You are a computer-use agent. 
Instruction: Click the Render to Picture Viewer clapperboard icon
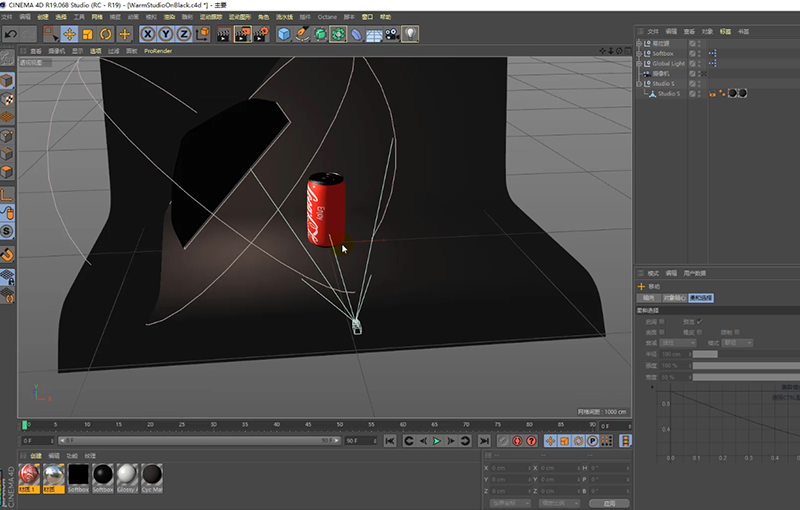[x=242, y=34]
